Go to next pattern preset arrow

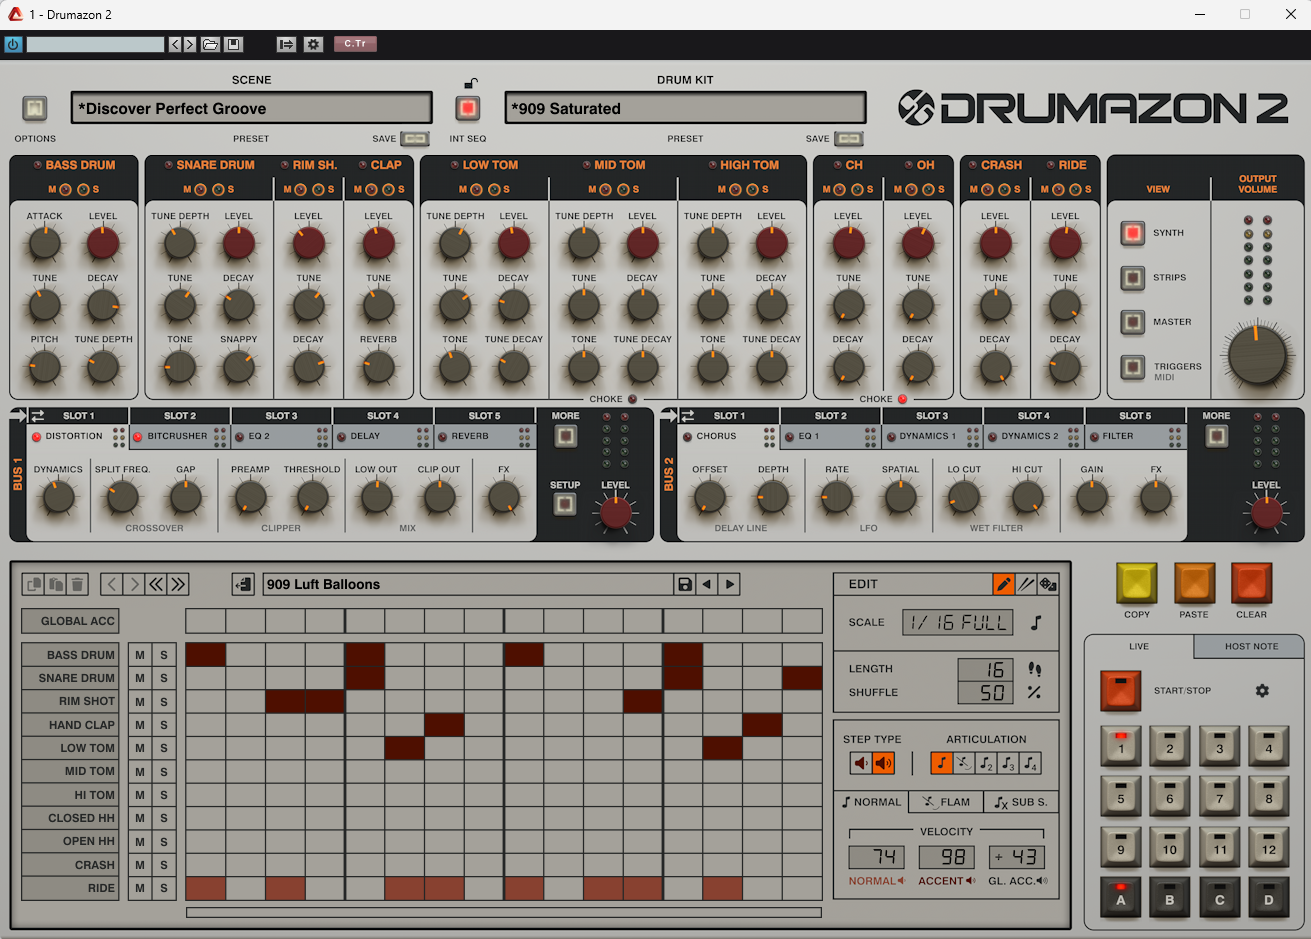coord(730,584)
